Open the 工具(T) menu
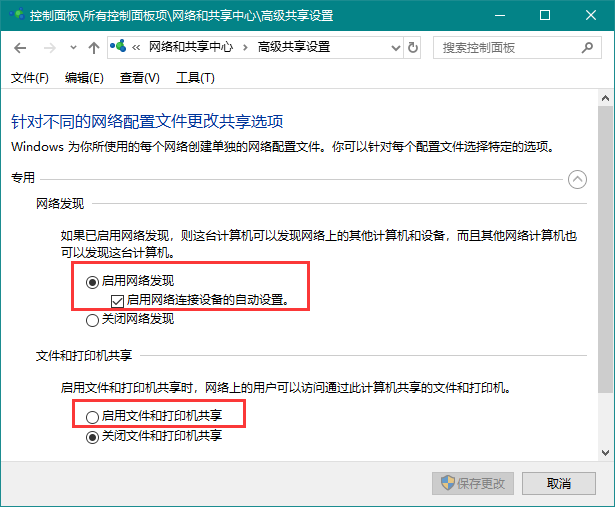The height and width of the screenshot is (507, 615). click(x=195, y=78)
